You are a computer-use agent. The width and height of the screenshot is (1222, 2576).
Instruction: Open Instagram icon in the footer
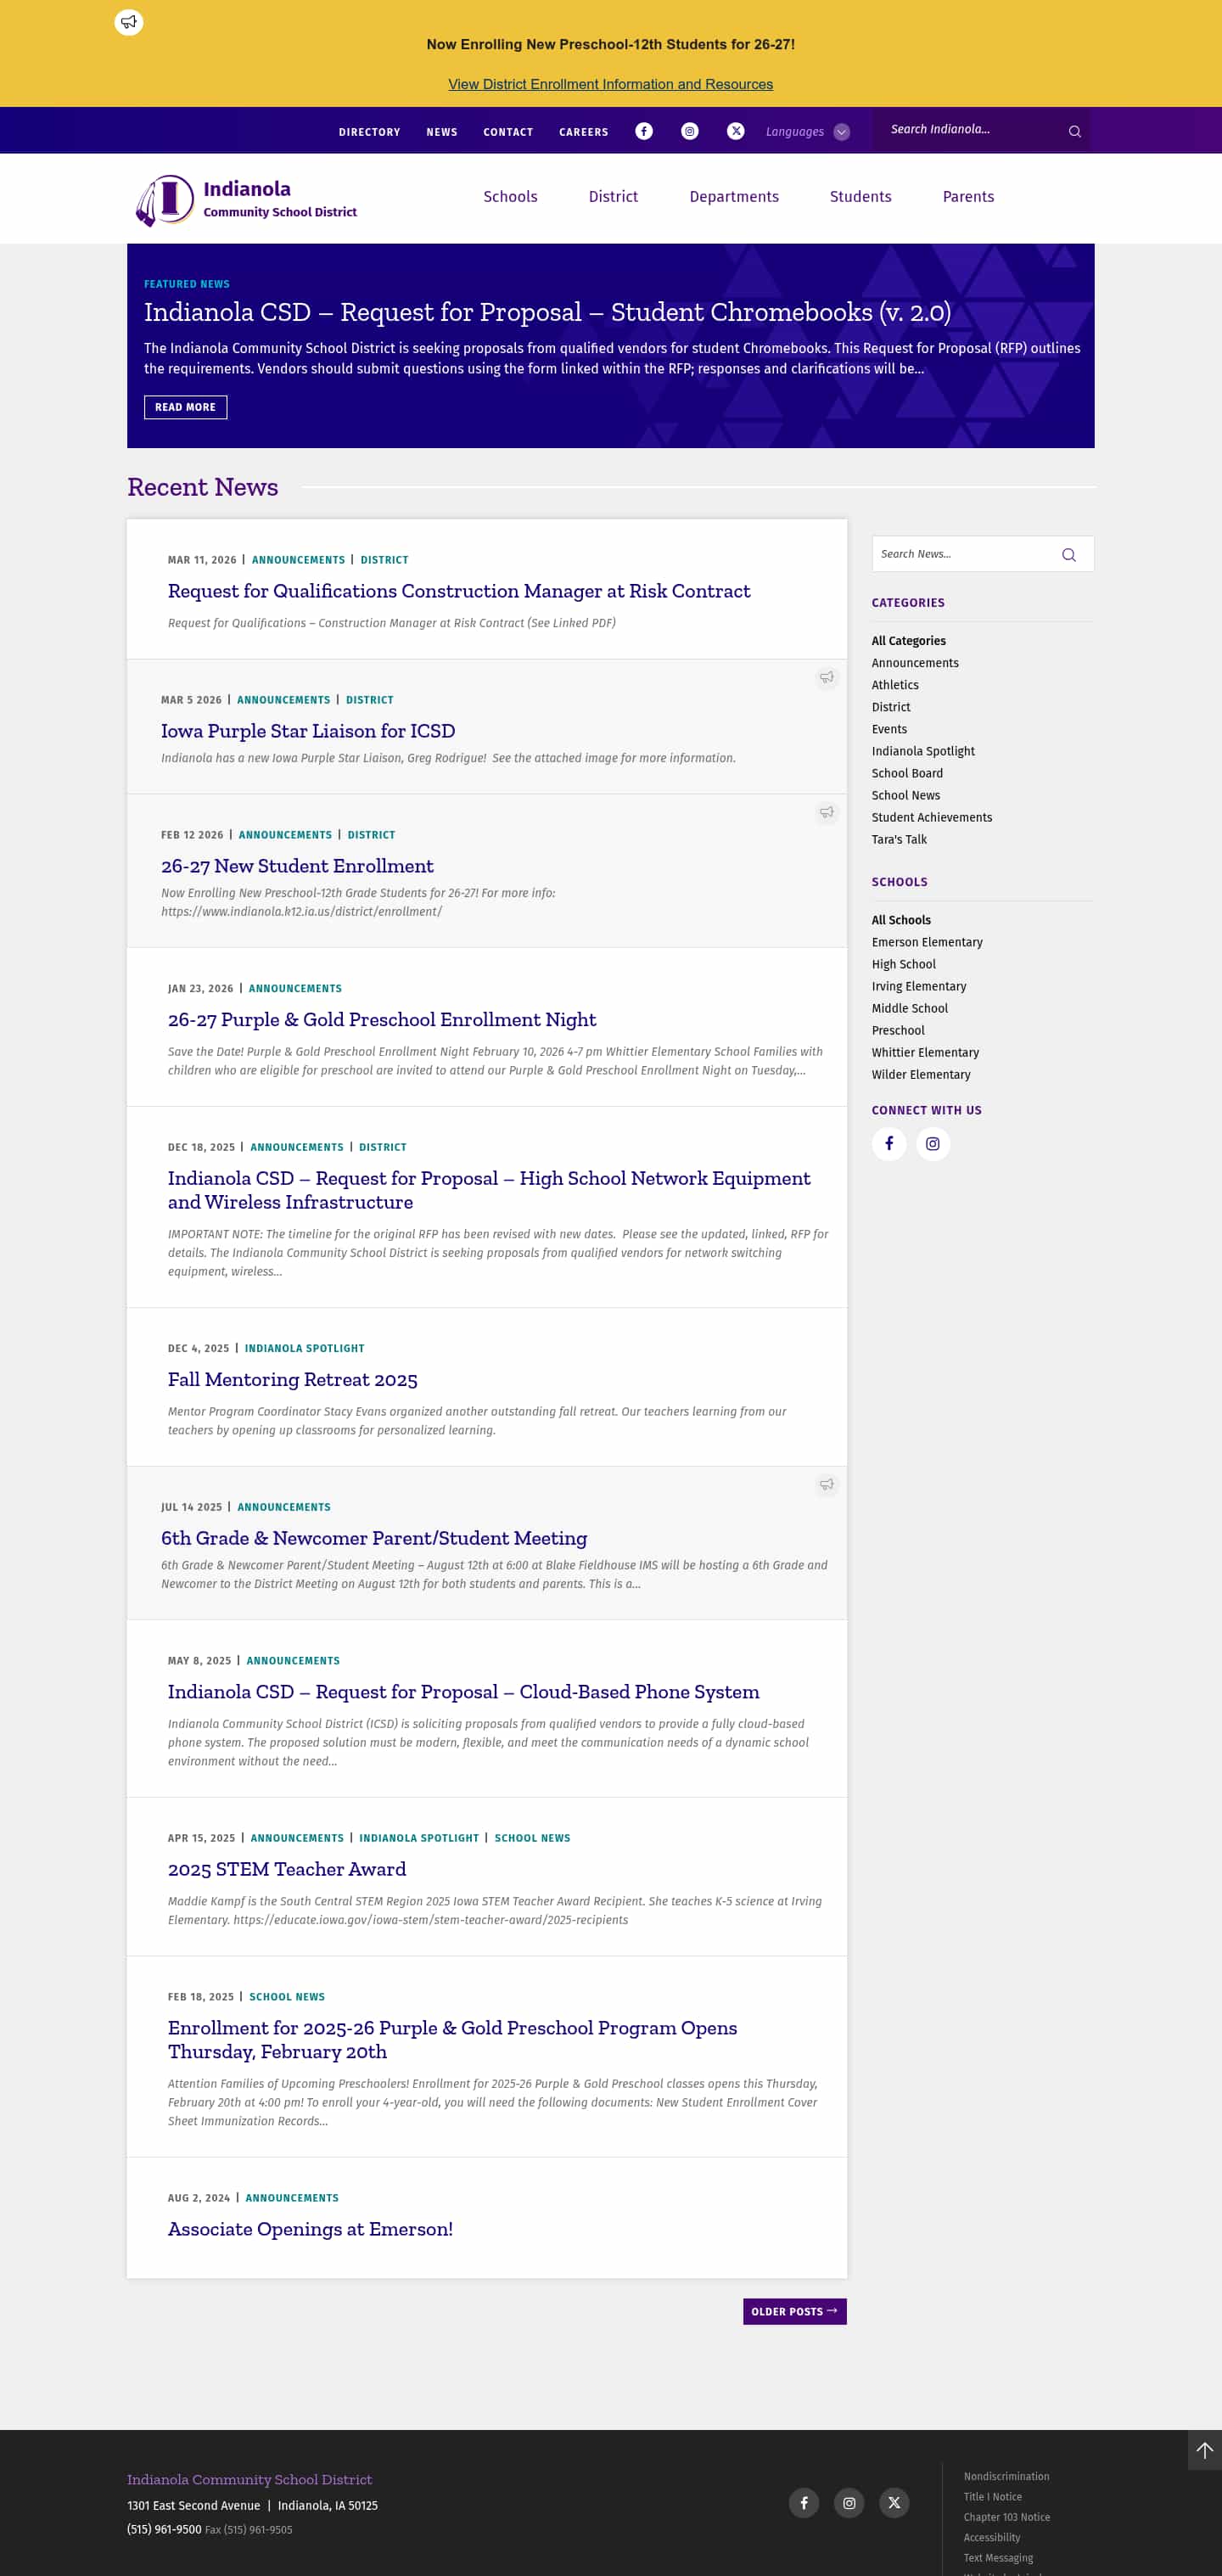849,2502
